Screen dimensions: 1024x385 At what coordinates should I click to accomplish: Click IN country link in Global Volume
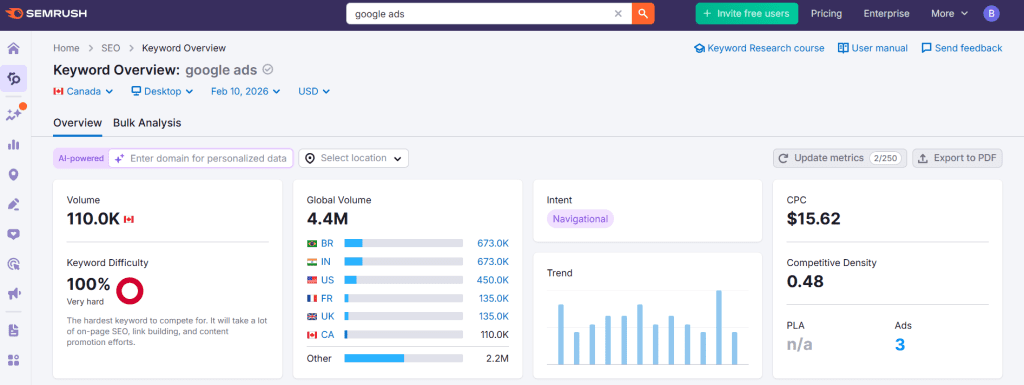(x=326, y=262)
